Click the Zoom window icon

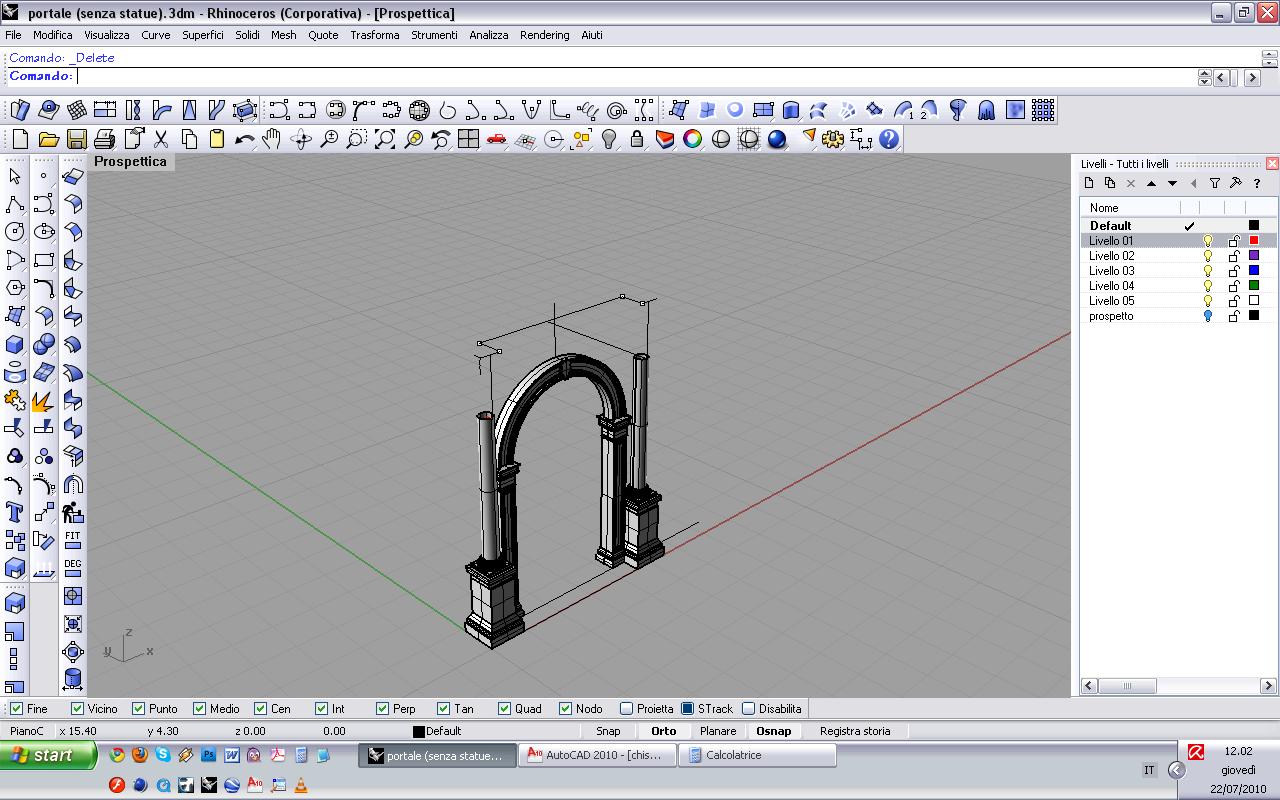coord(356,139)
